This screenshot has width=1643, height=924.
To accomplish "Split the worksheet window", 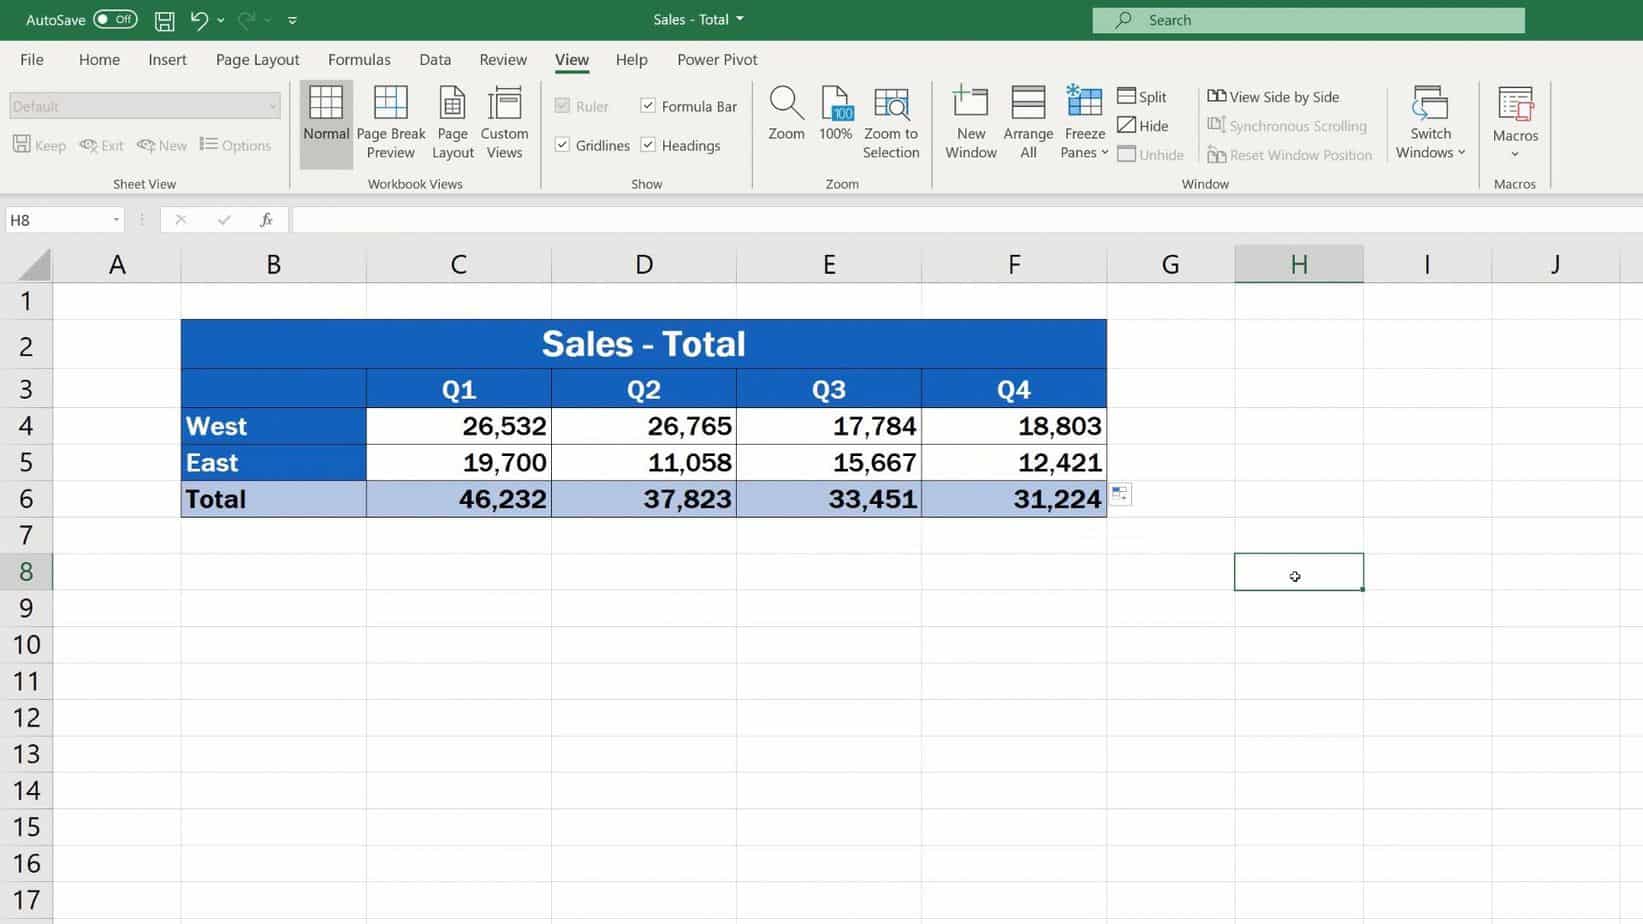I will 1143,96.
